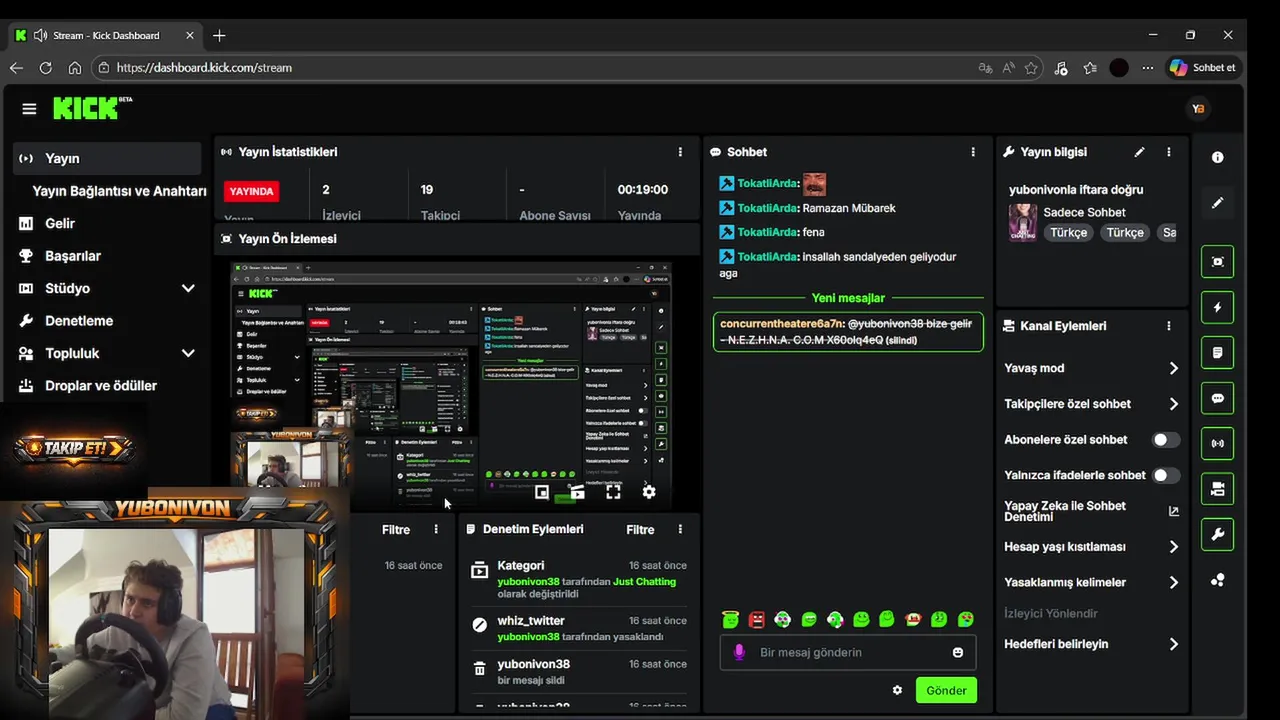Click the whiz_twitter moderation entry

(578, 628)
